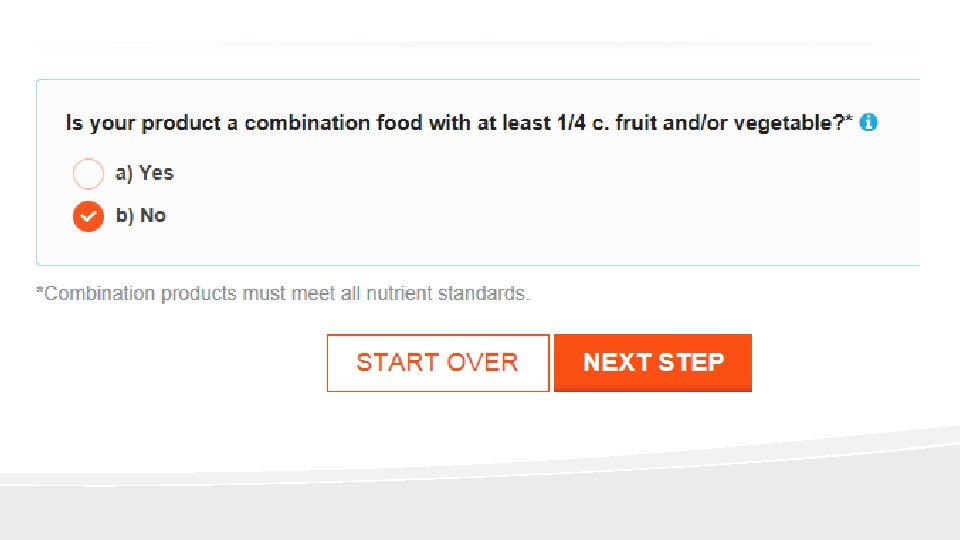The height and width of the screenshot is (540, 960).
Task: Click the footnote about combination products
Action: [x=283, y=293]
